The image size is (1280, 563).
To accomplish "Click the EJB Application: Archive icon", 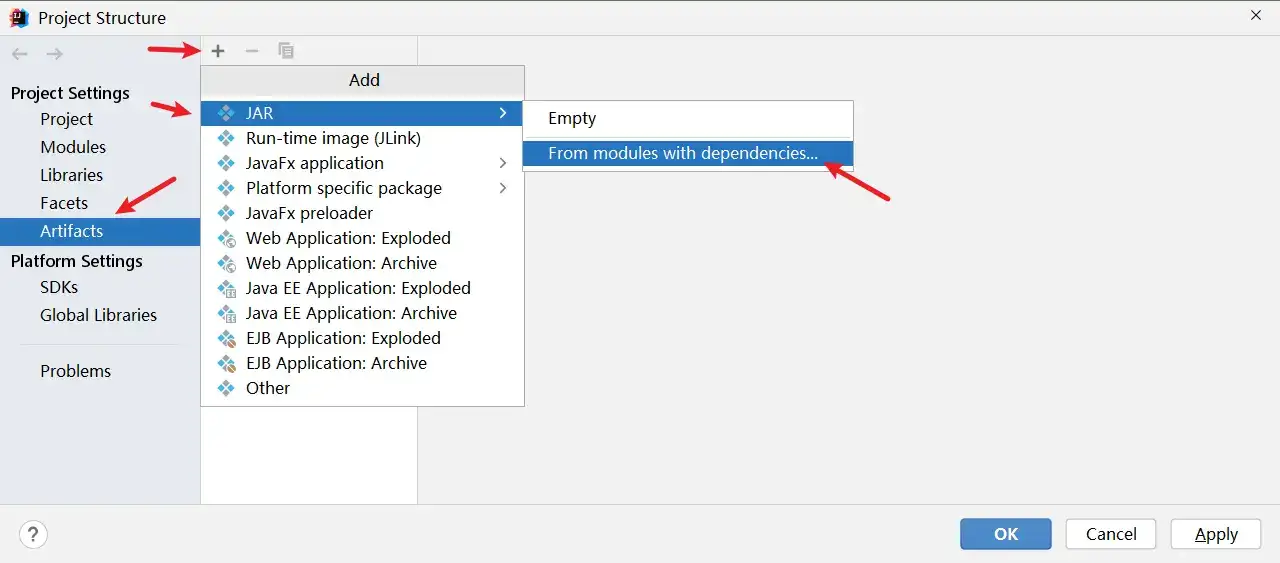I will pos(226,363).
